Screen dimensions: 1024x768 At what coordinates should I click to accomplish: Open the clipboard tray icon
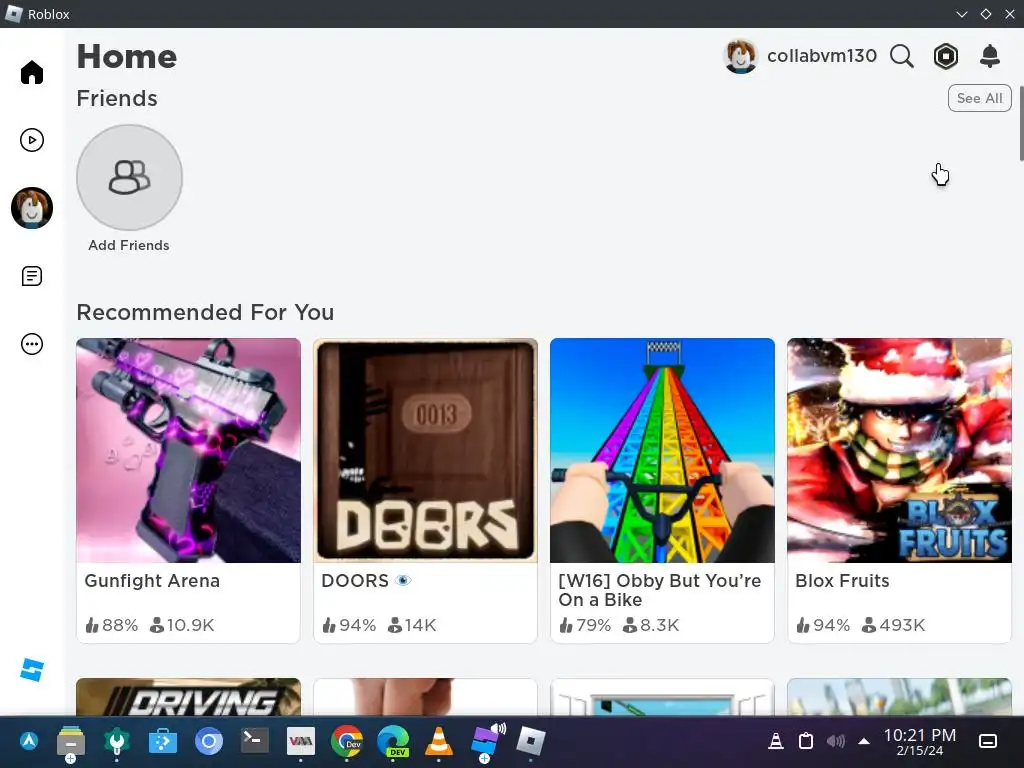tap(806, 741)
